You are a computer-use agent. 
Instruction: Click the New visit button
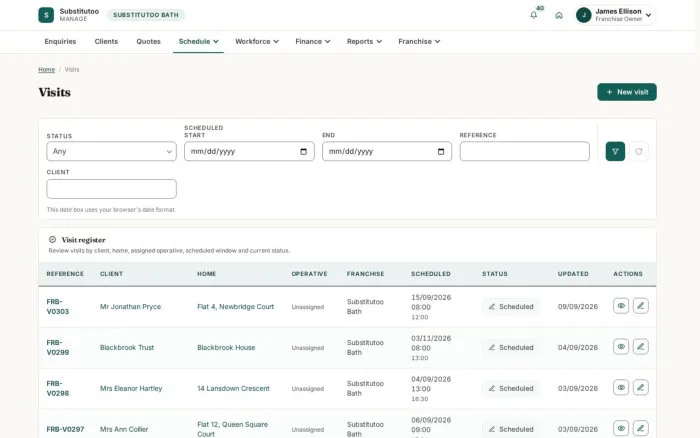[x=627, y=92]
